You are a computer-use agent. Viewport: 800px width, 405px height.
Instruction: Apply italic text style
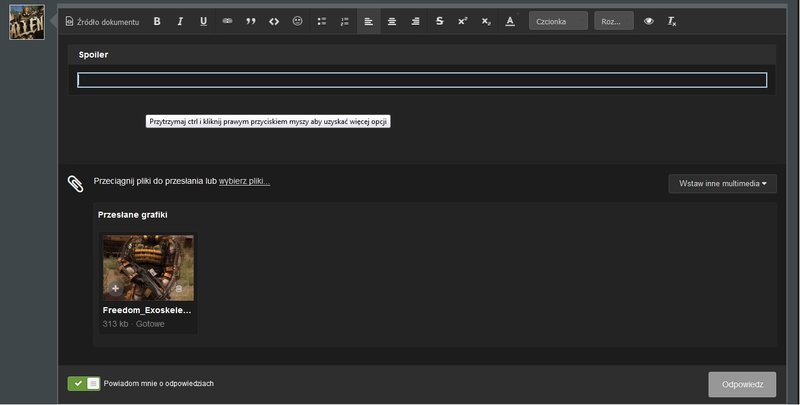(x=180, y=21)
